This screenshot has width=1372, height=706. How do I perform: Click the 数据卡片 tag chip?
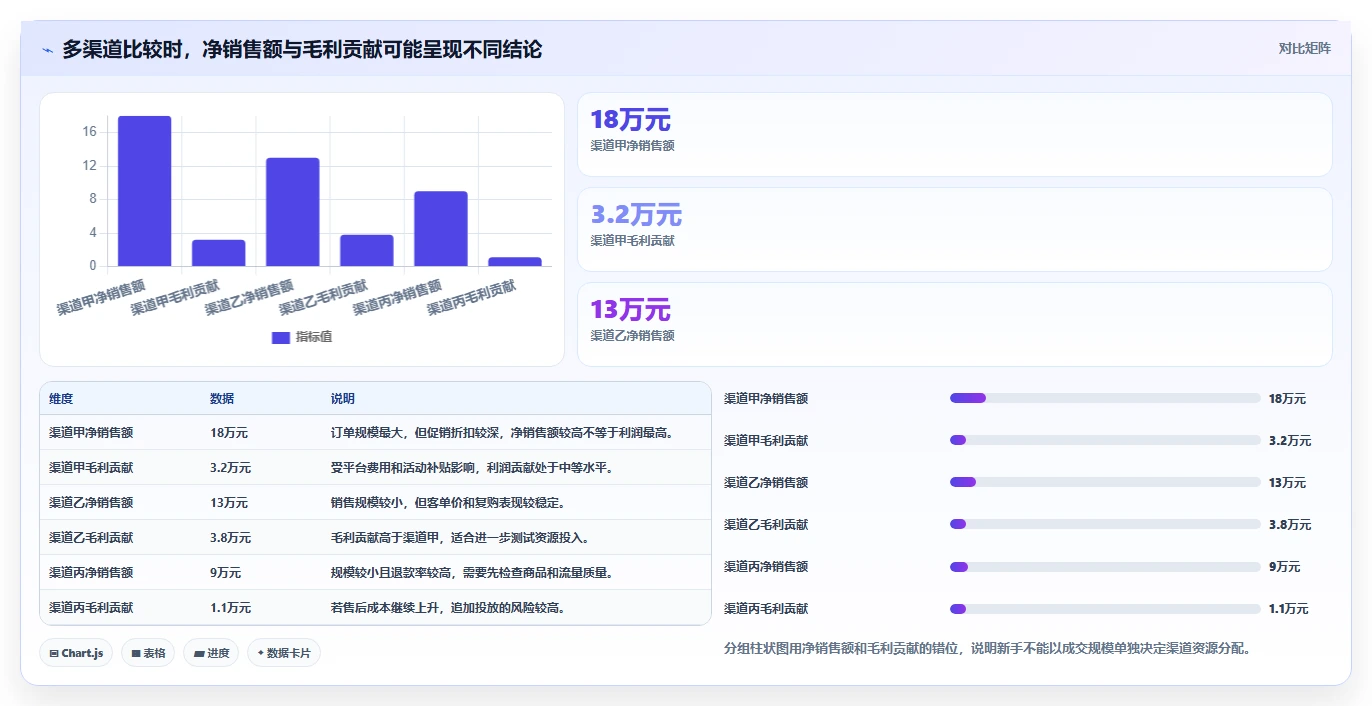[284, 653]
